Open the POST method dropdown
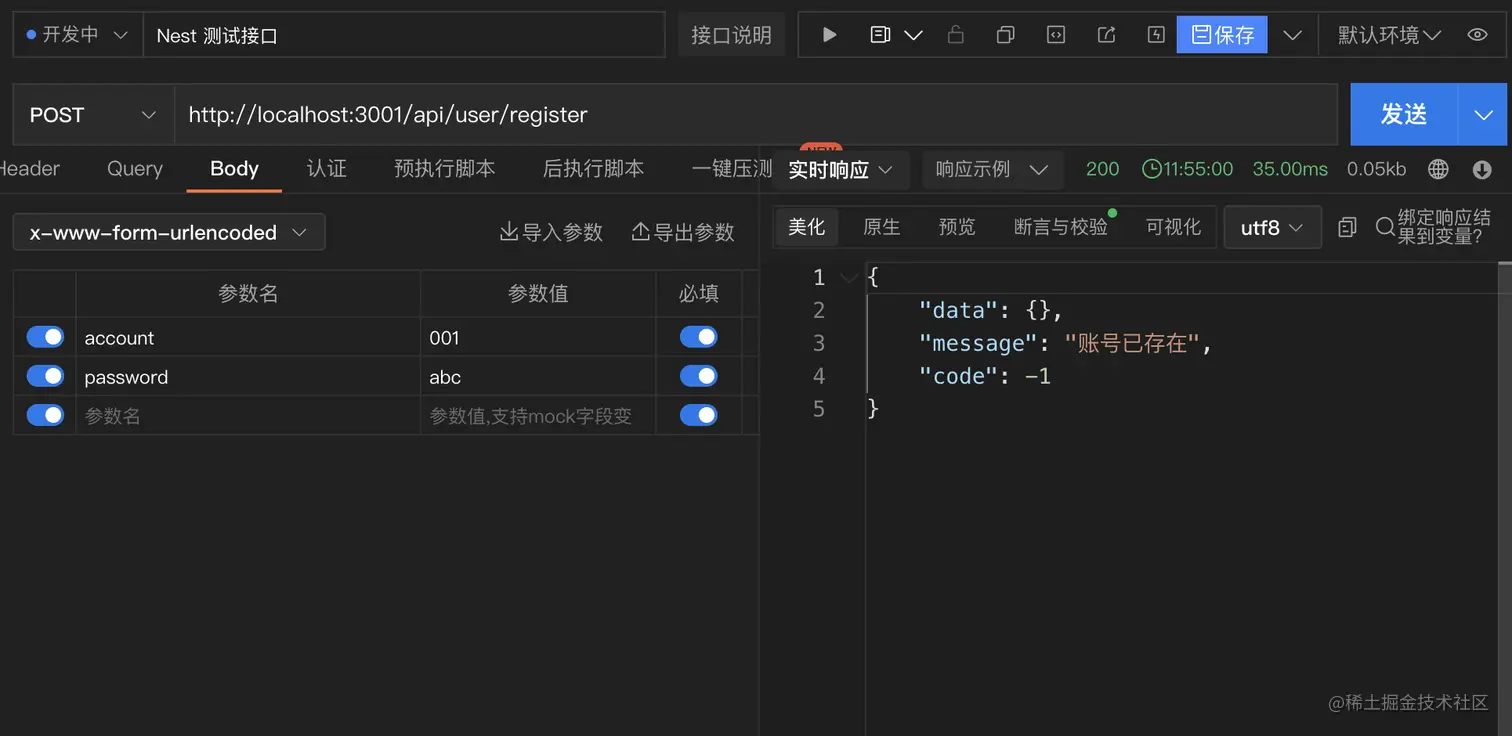Screen dimensions: 1512x736 (x=92, y=115)
